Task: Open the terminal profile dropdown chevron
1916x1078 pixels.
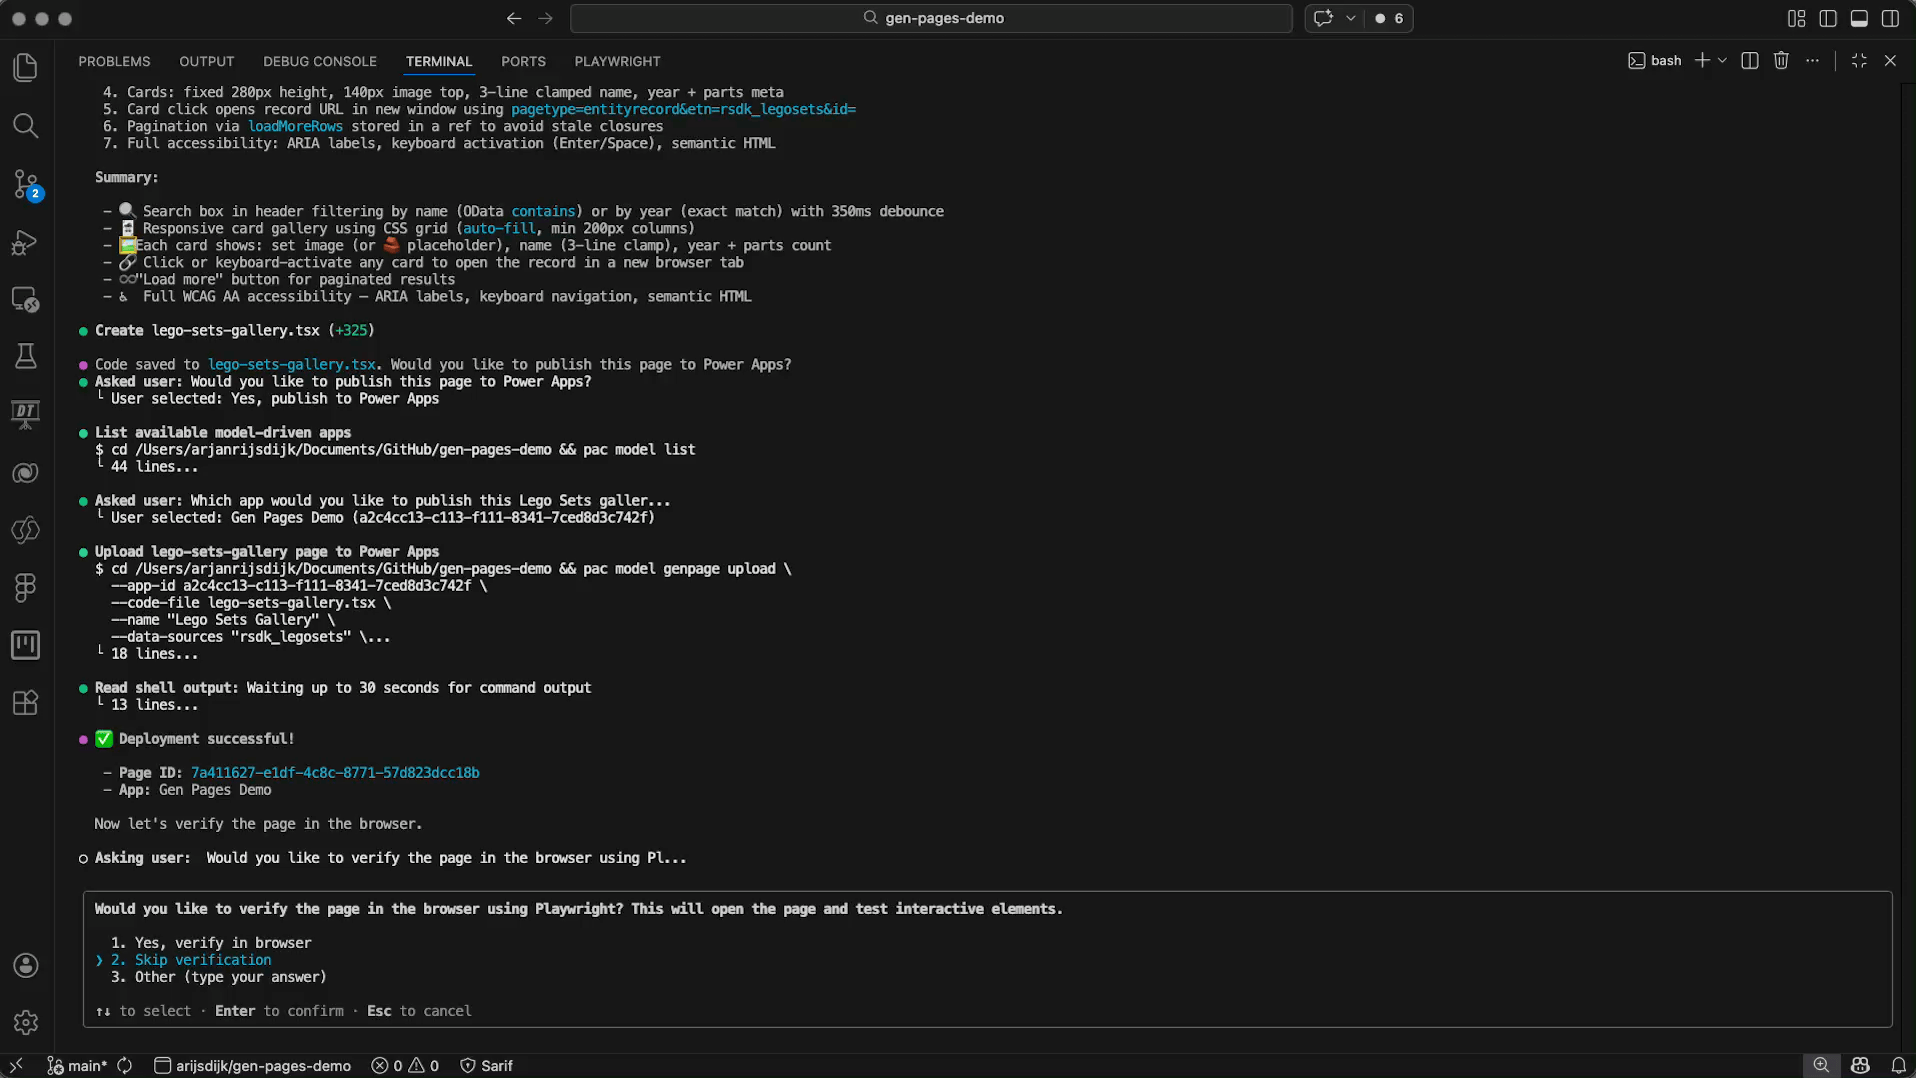Action: pyautogui.click(x=1723, y=61)
